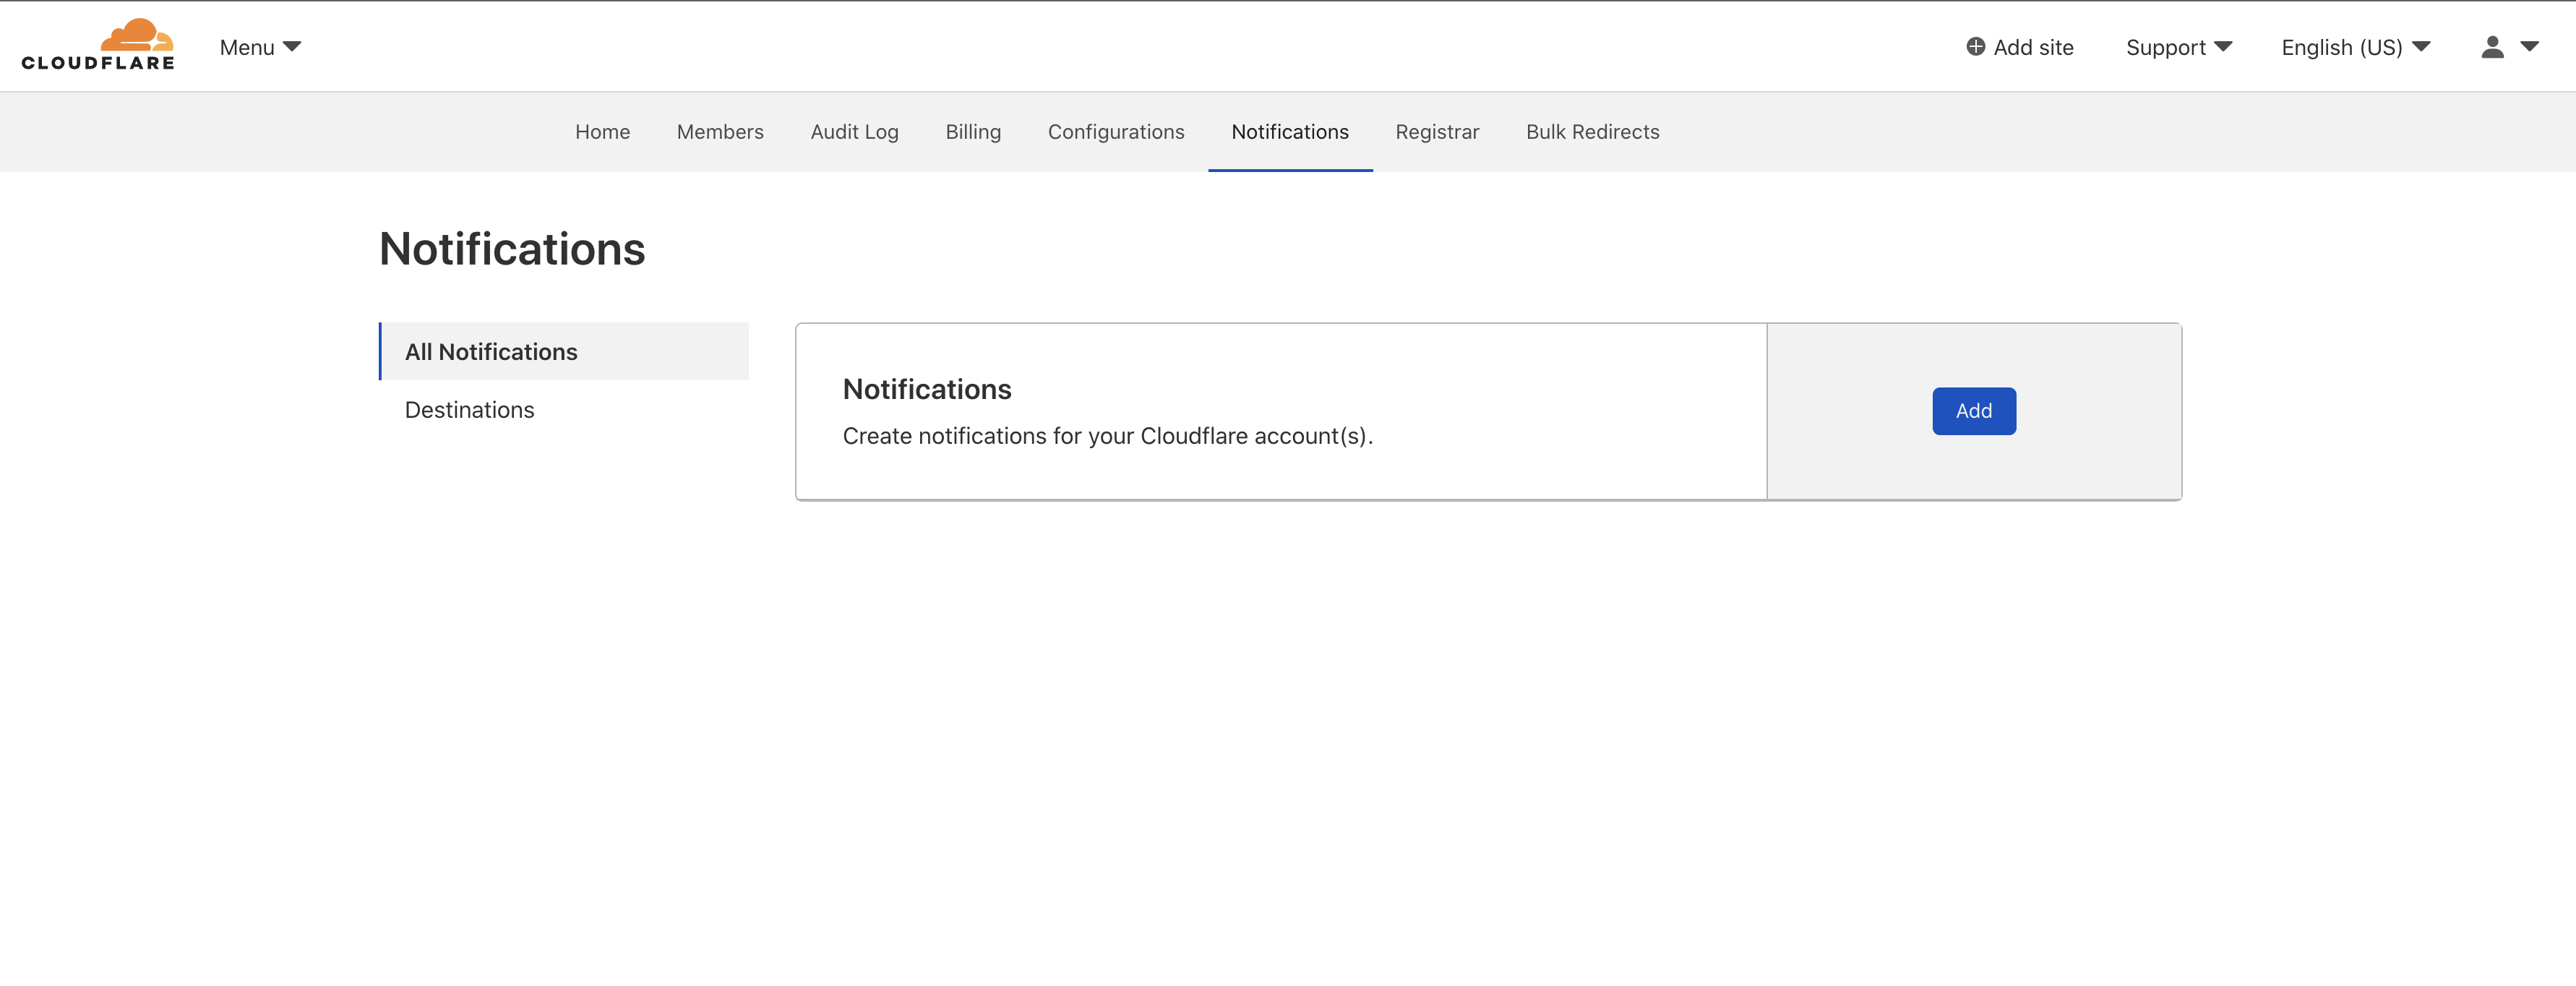This screenshot has height=986, width=2576.
Task: Open the English (US) language selector
Action: [2355, 47]
